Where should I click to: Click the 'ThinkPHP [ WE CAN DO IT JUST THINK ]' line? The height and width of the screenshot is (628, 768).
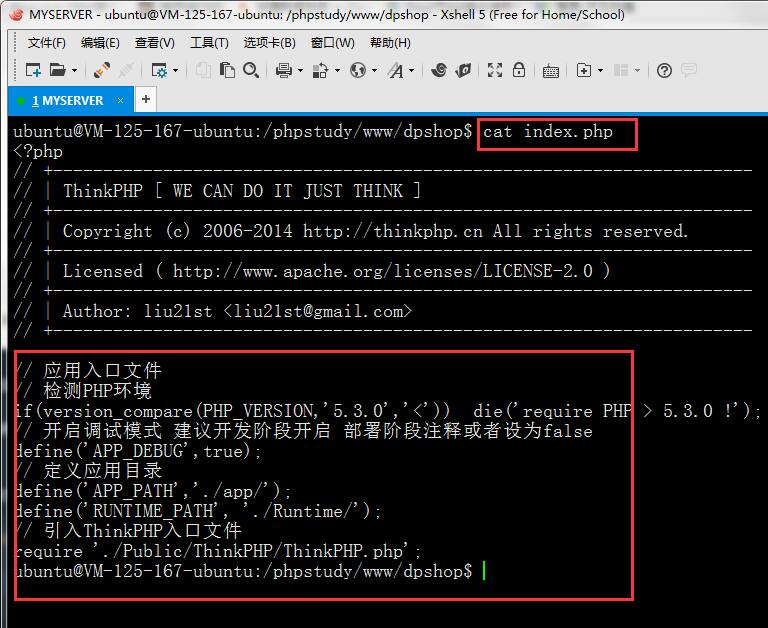tap(241, 191)
